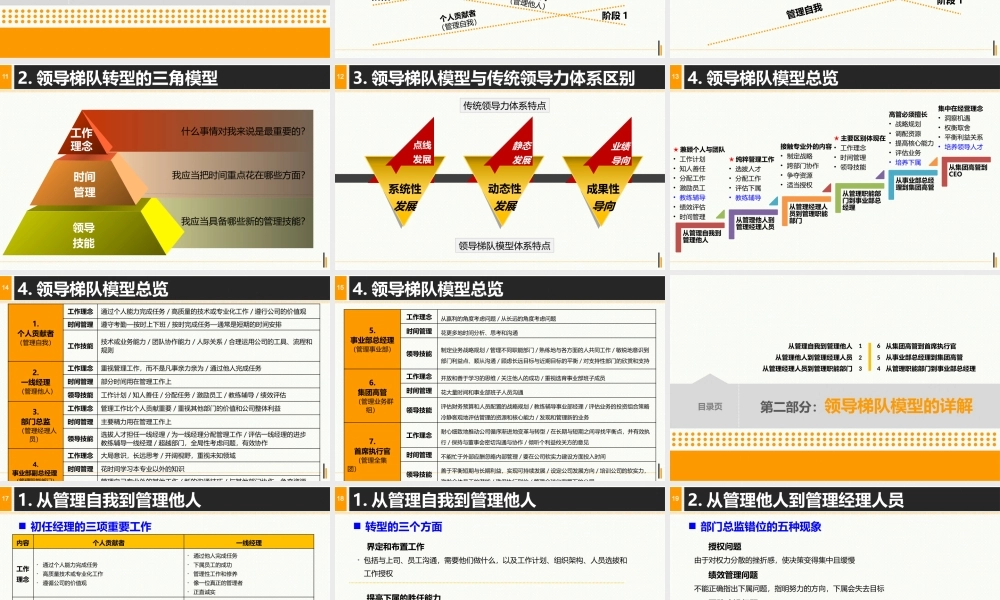Viewport: 1000px width, 600px height.
Task: Click the heading 领导梯队模型的详解 in orange
Action: (x=898, y=406)
